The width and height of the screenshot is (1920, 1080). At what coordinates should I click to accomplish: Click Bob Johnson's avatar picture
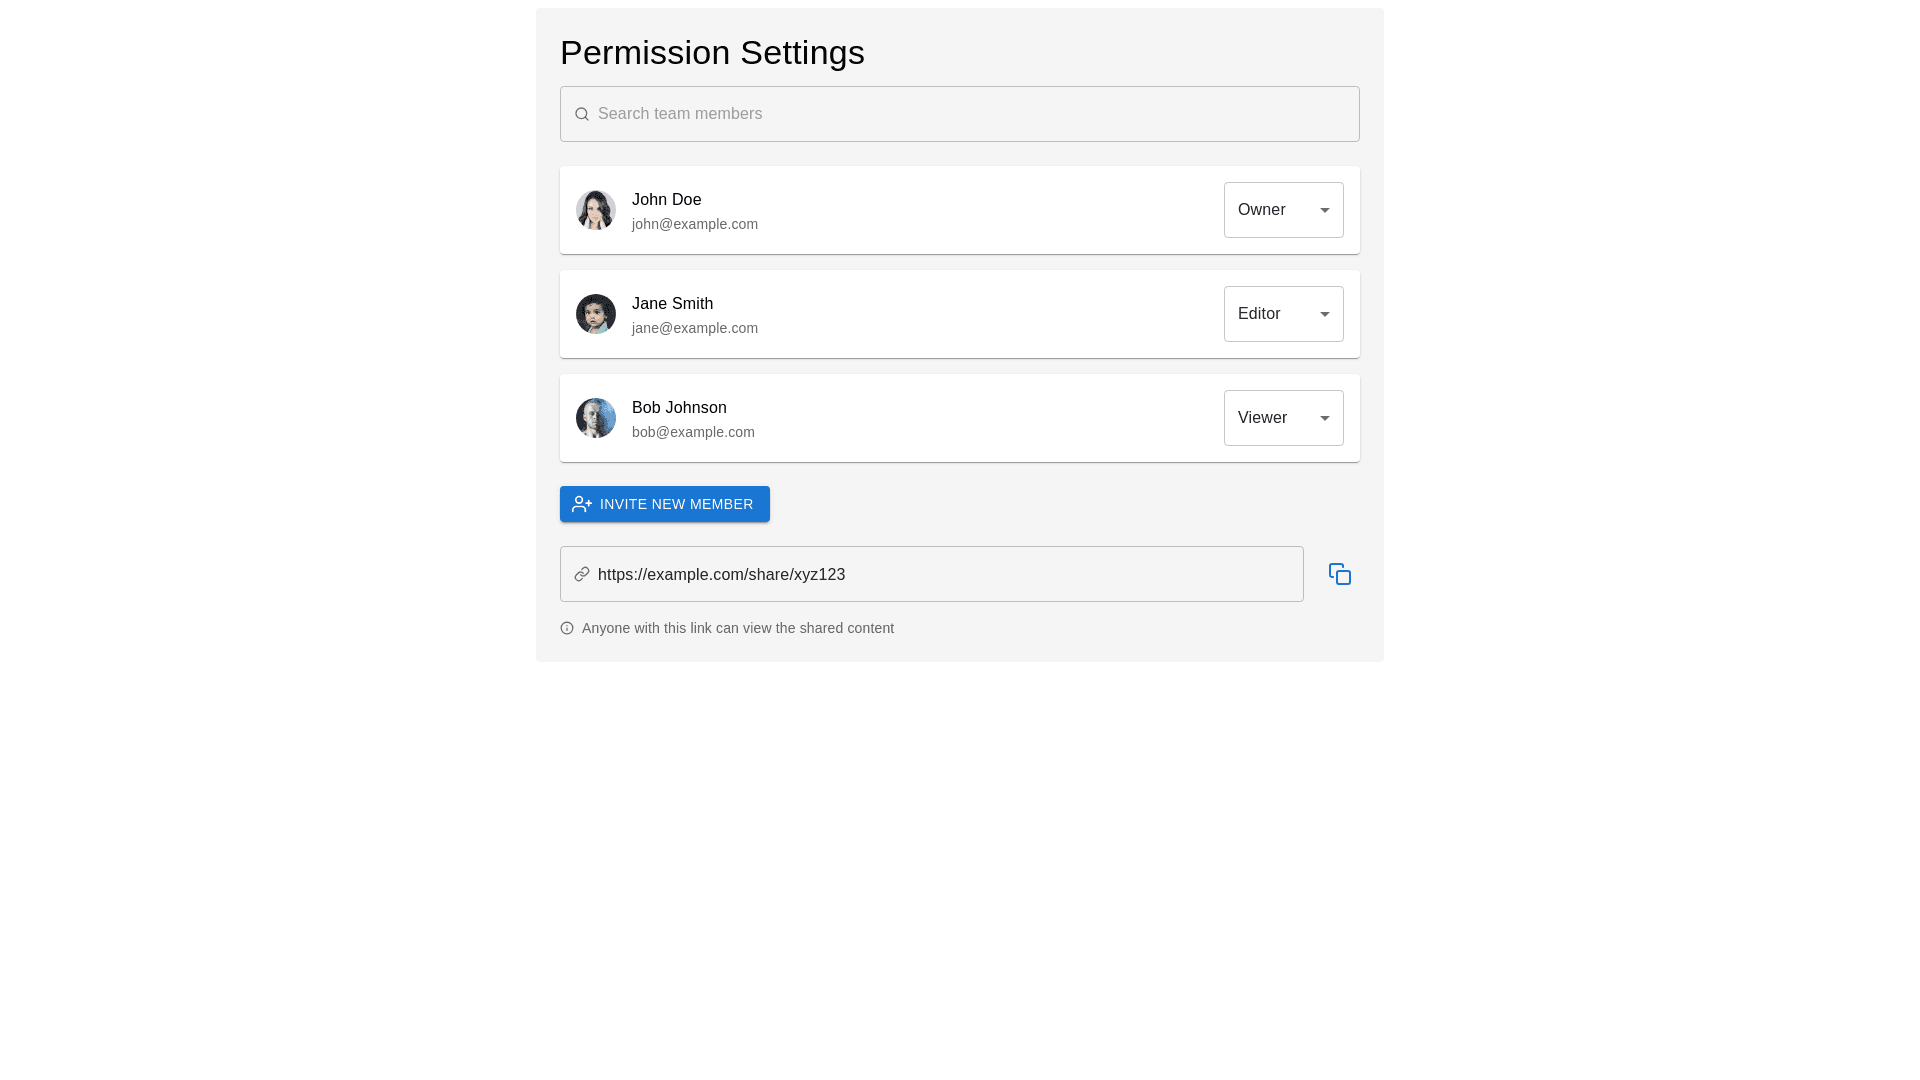(596, 418)
